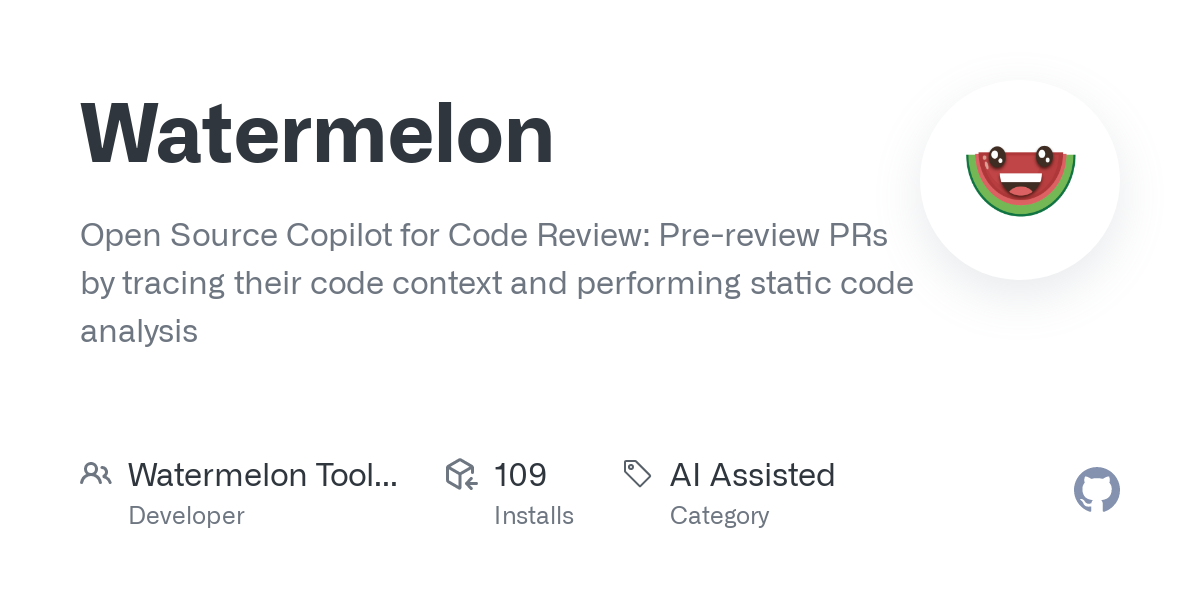The width and height of the screenshot is (1200, 600).
Task: Click the Installs label
Action: tap(533, 516)
